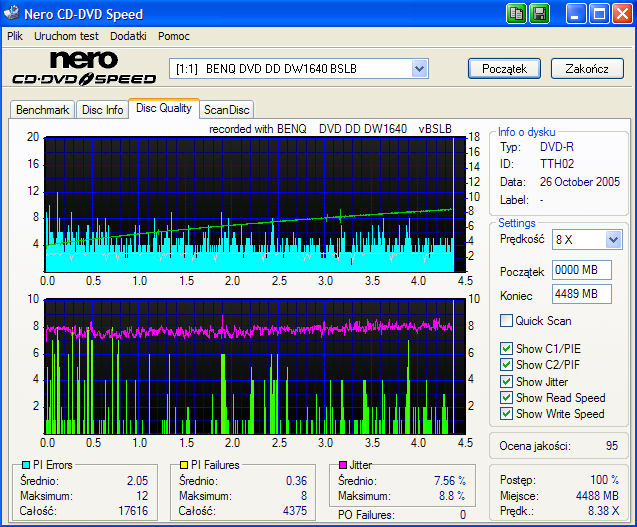Click the Jitter Maksimum value 8.8 %
637x527 pixels.
(452, 496)
